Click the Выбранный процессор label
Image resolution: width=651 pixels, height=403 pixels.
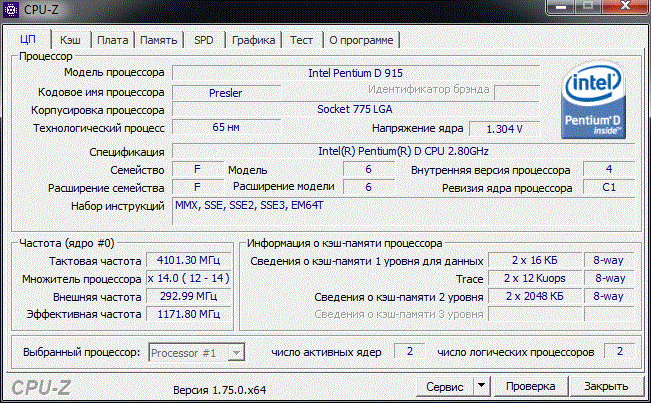click(82, 352)
